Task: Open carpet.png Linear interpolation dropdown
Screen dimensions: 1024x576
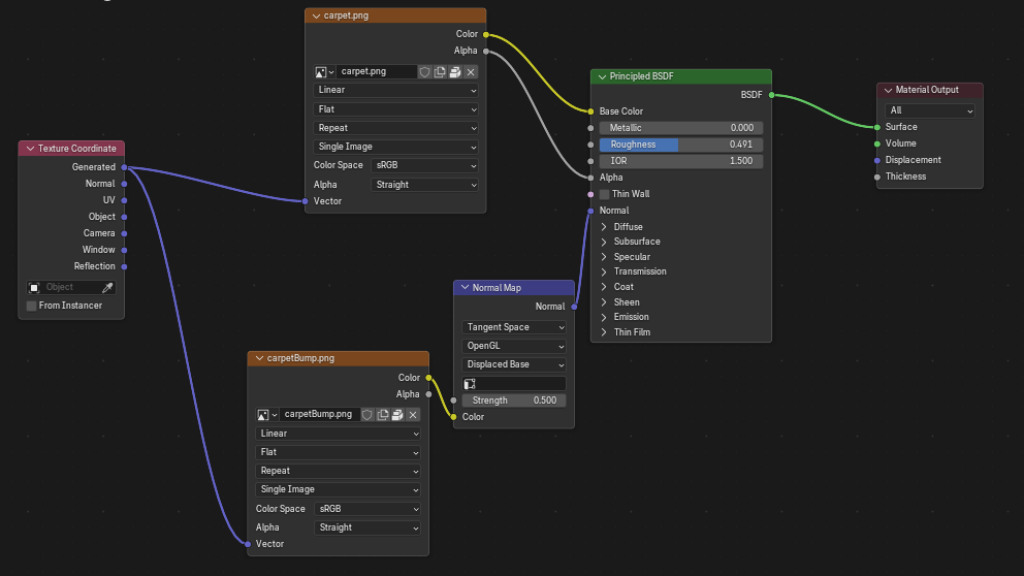Action: tap(396, 90)
